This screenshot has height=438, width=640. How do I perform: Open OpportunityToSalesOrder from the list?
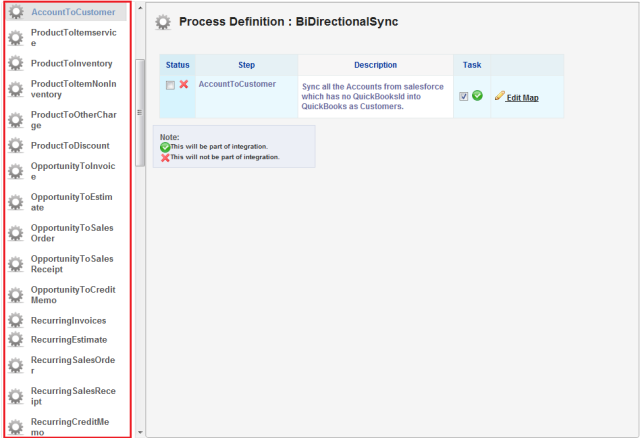pyautogui.click(x=73, y=233)
